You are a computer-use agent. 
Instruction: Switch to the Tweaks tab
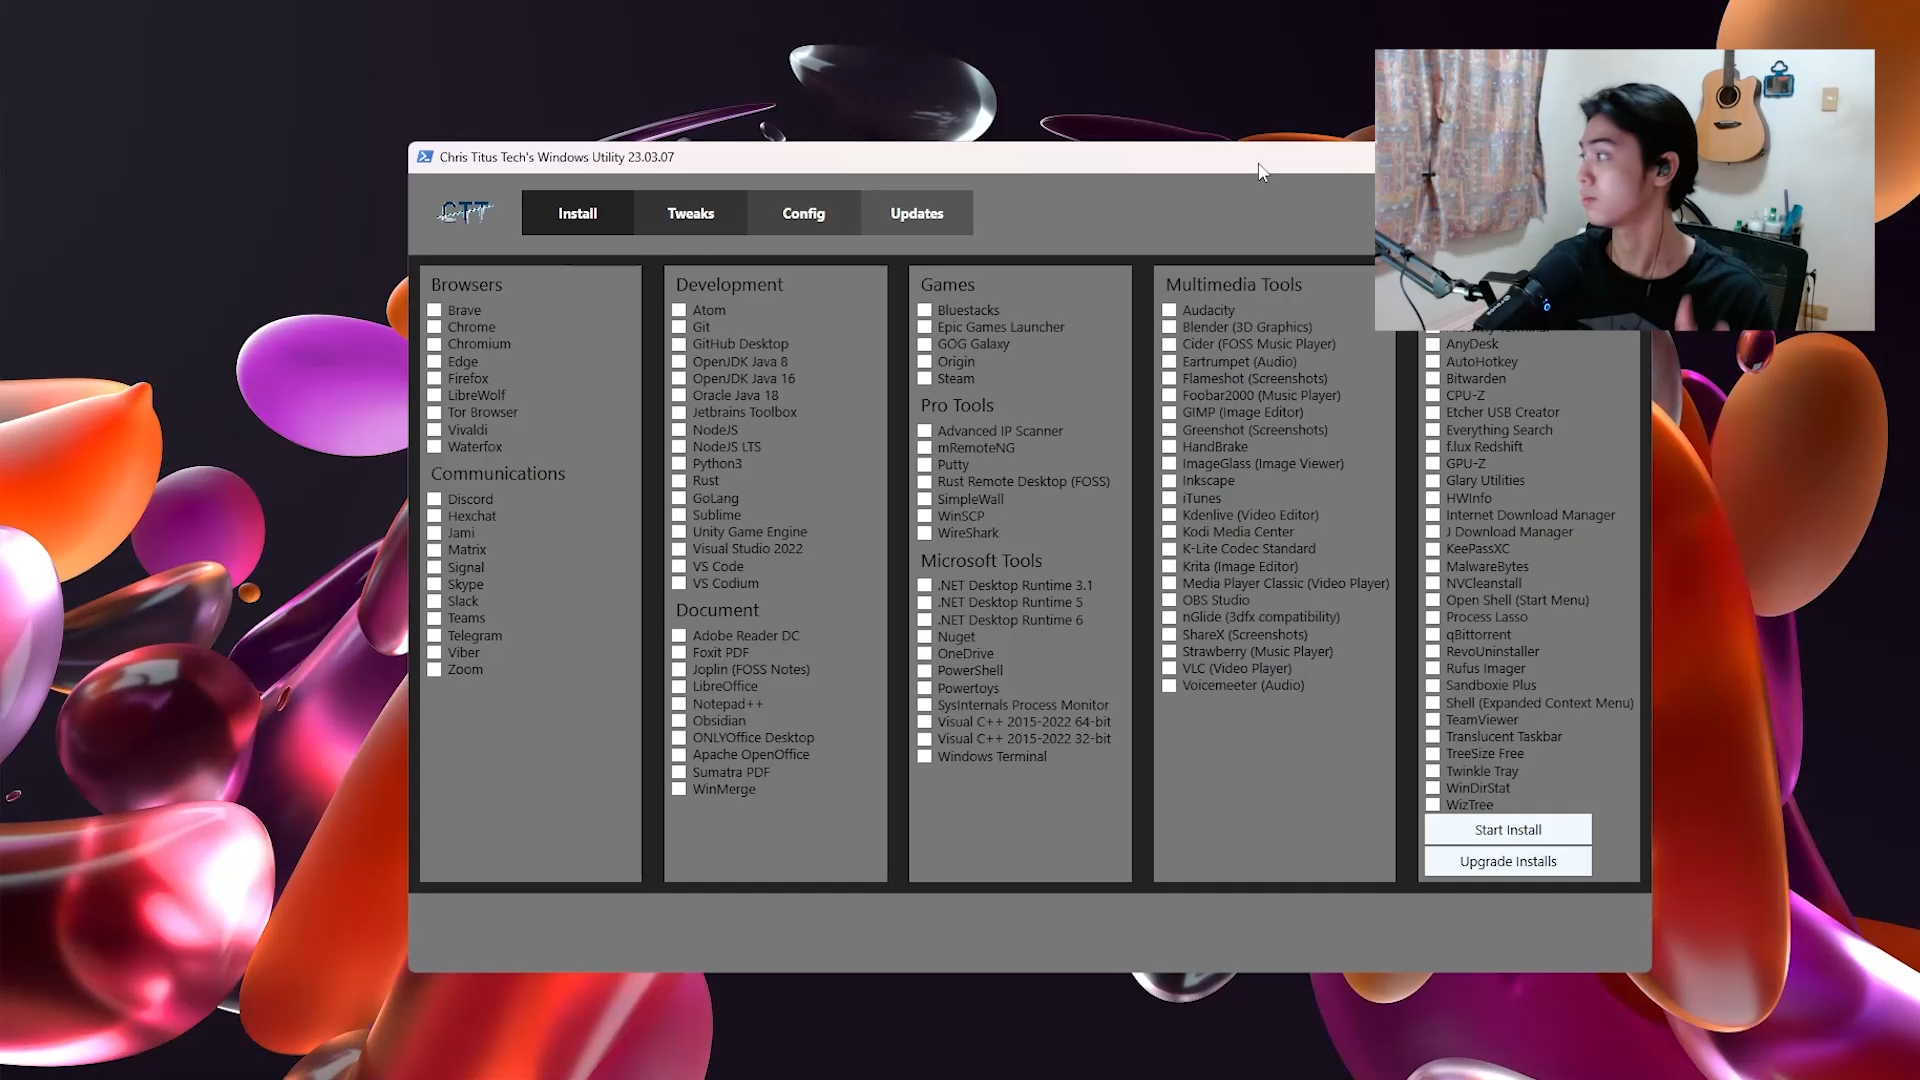point(690,213)
